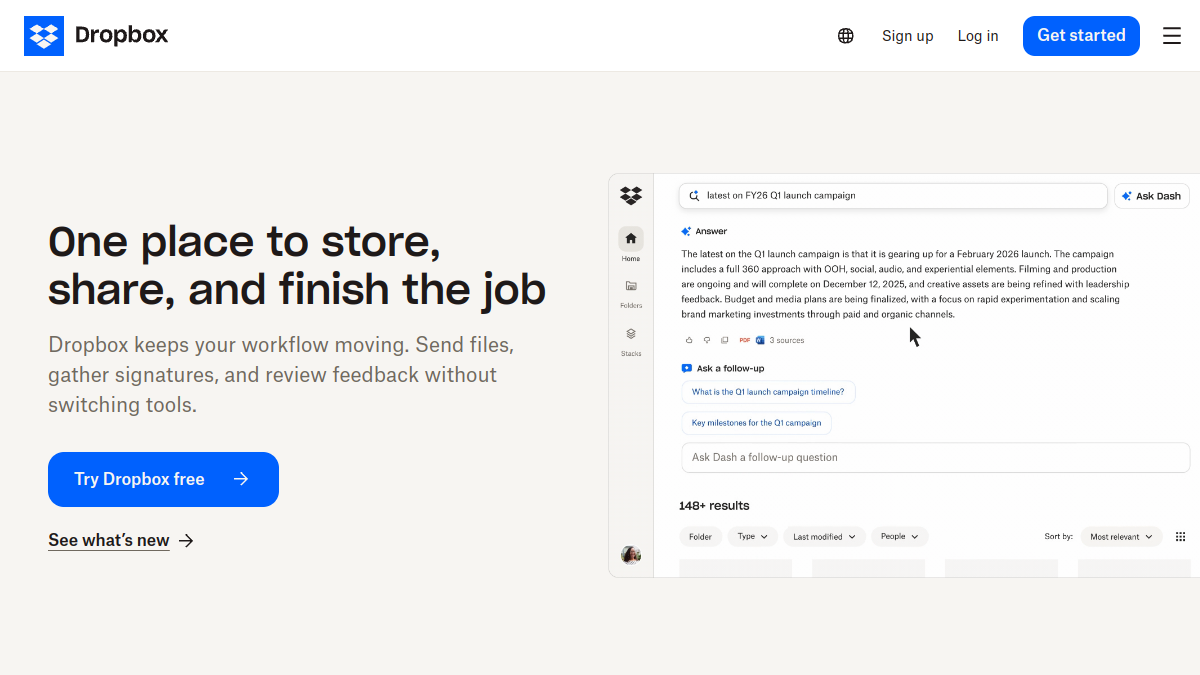Click the Log in link
Image resolution: width=1200 pixels, height=675 pixels.
click(x=978, y=36)
